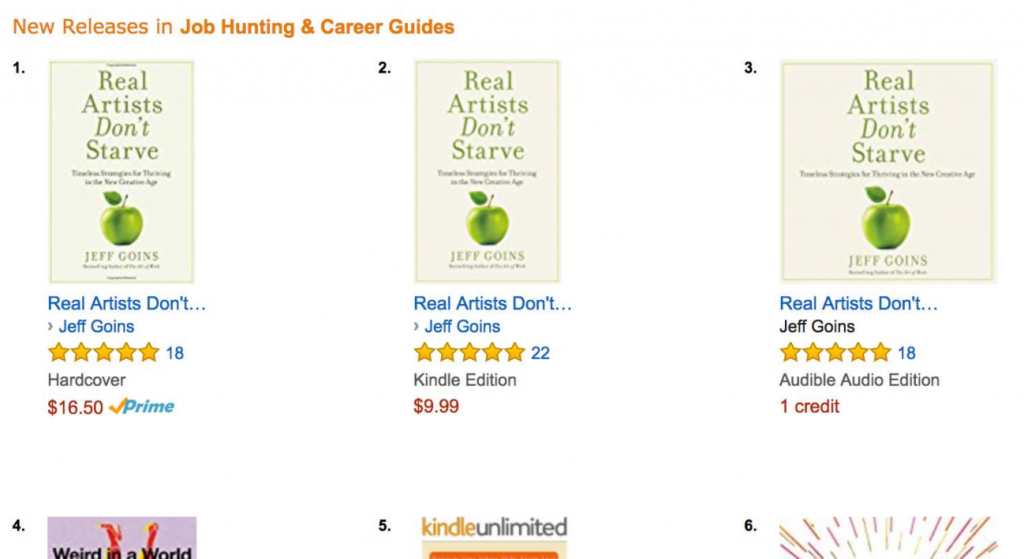Expand the chevron beside Jeff Goins in item 2
Image resolution: width=1024 pixels, height=559 pixels.
(416, 326)
